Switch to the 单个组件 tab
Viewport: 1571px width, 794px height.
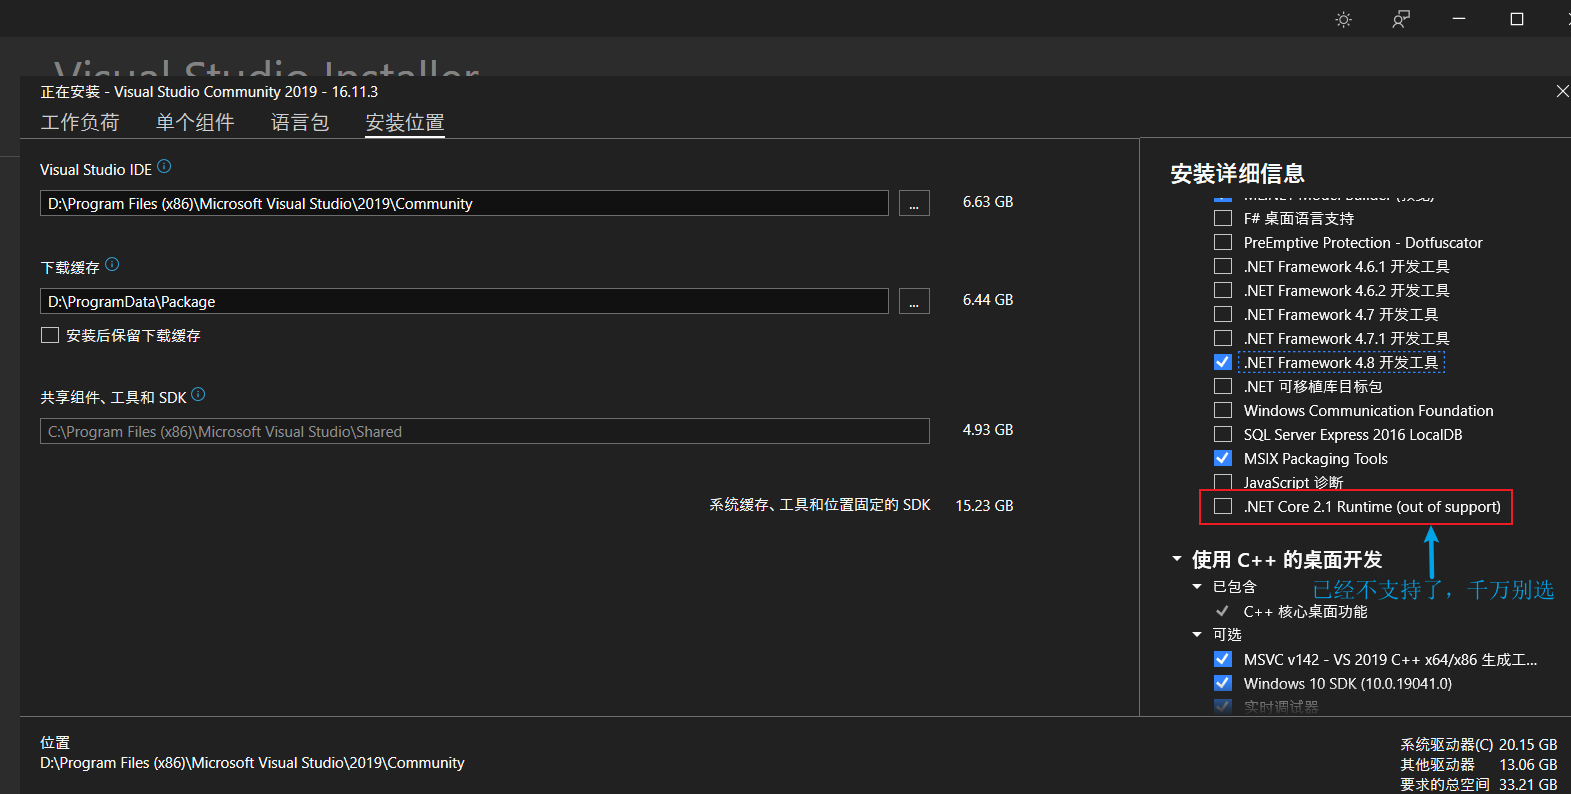point(195,122)
